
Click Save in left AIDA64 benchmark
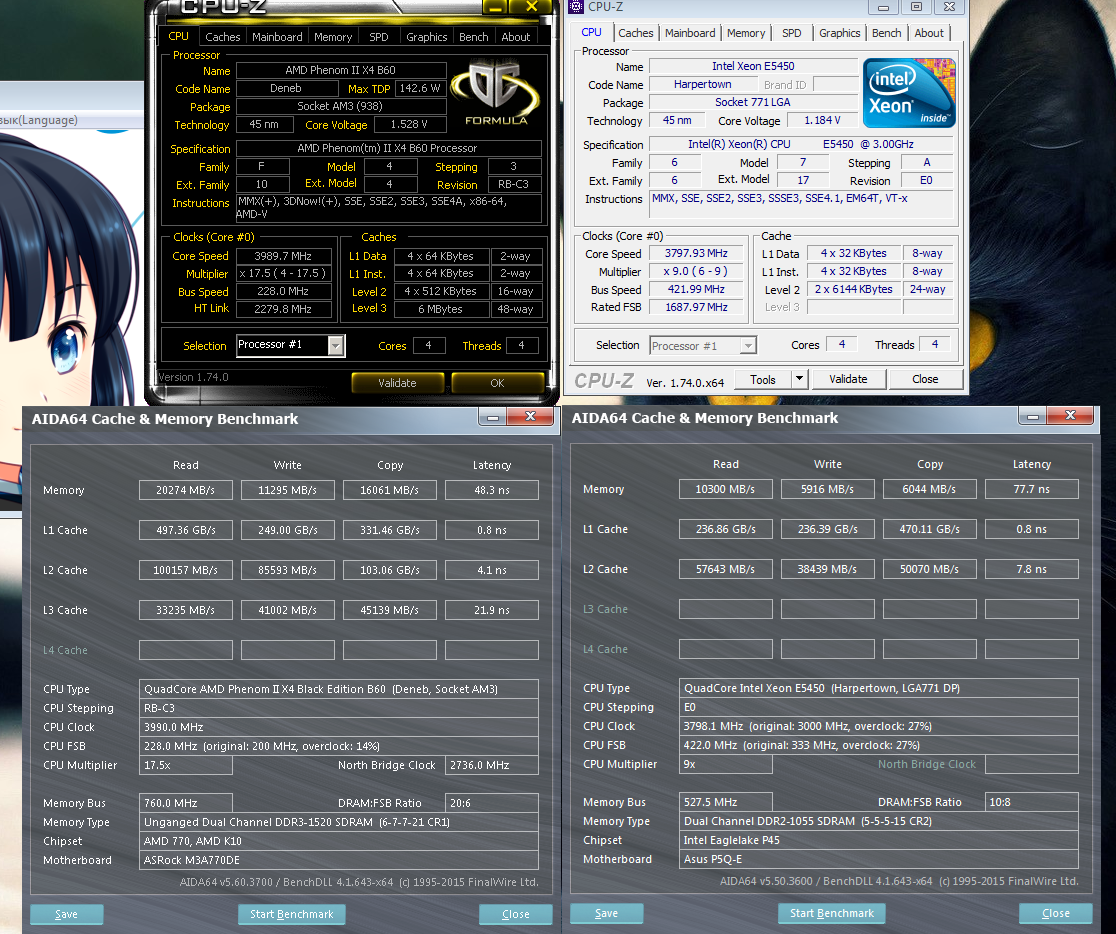click(66, 914)
